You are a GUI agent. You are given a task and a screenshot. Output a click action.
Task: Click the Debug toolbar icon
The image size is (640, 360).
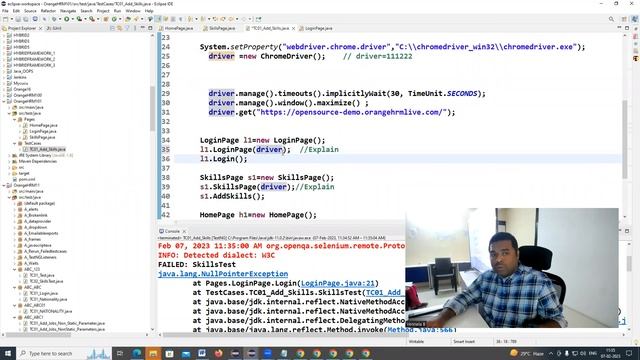(54, 19)
